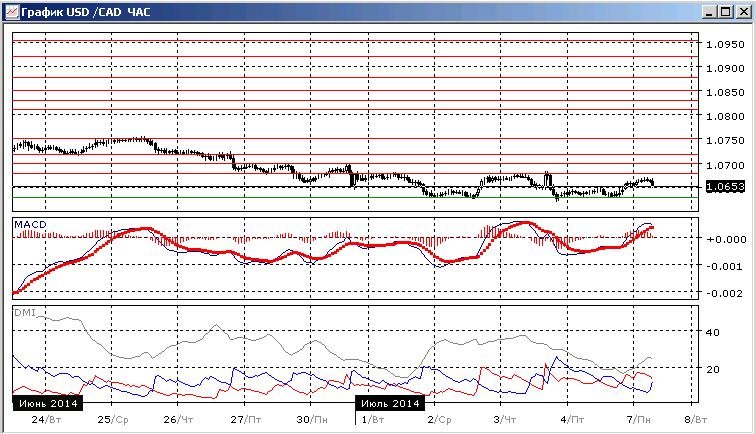756x434 pixels.
Task: Click the +0.000 MACD axis value
Action: [x=726, y=239]
